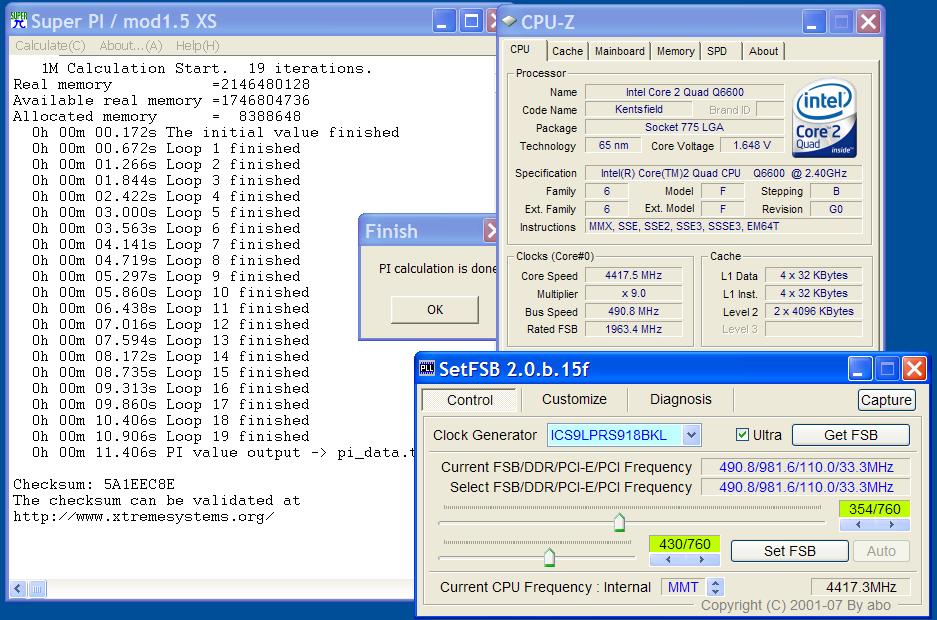Click the http://www.xtremesystems.org/ text
The image size is (937, 620).
[x=143, y=517]
